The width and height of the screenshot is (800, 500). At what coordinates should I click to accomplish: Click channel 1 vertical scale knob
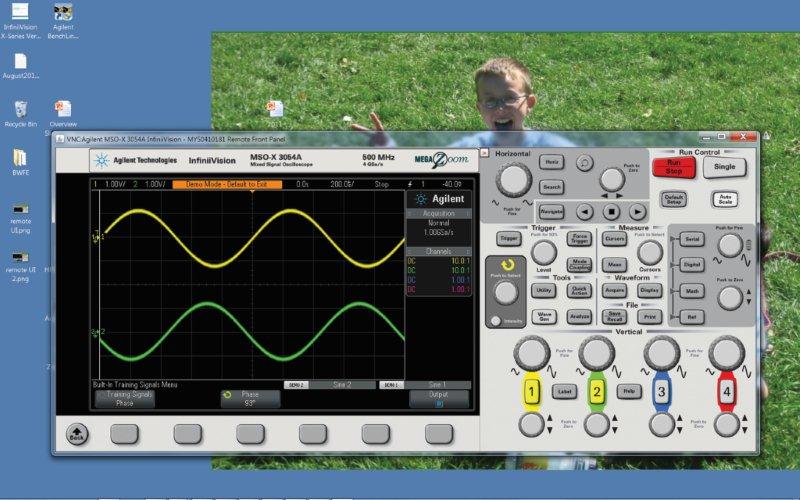[x=531, y=353]
